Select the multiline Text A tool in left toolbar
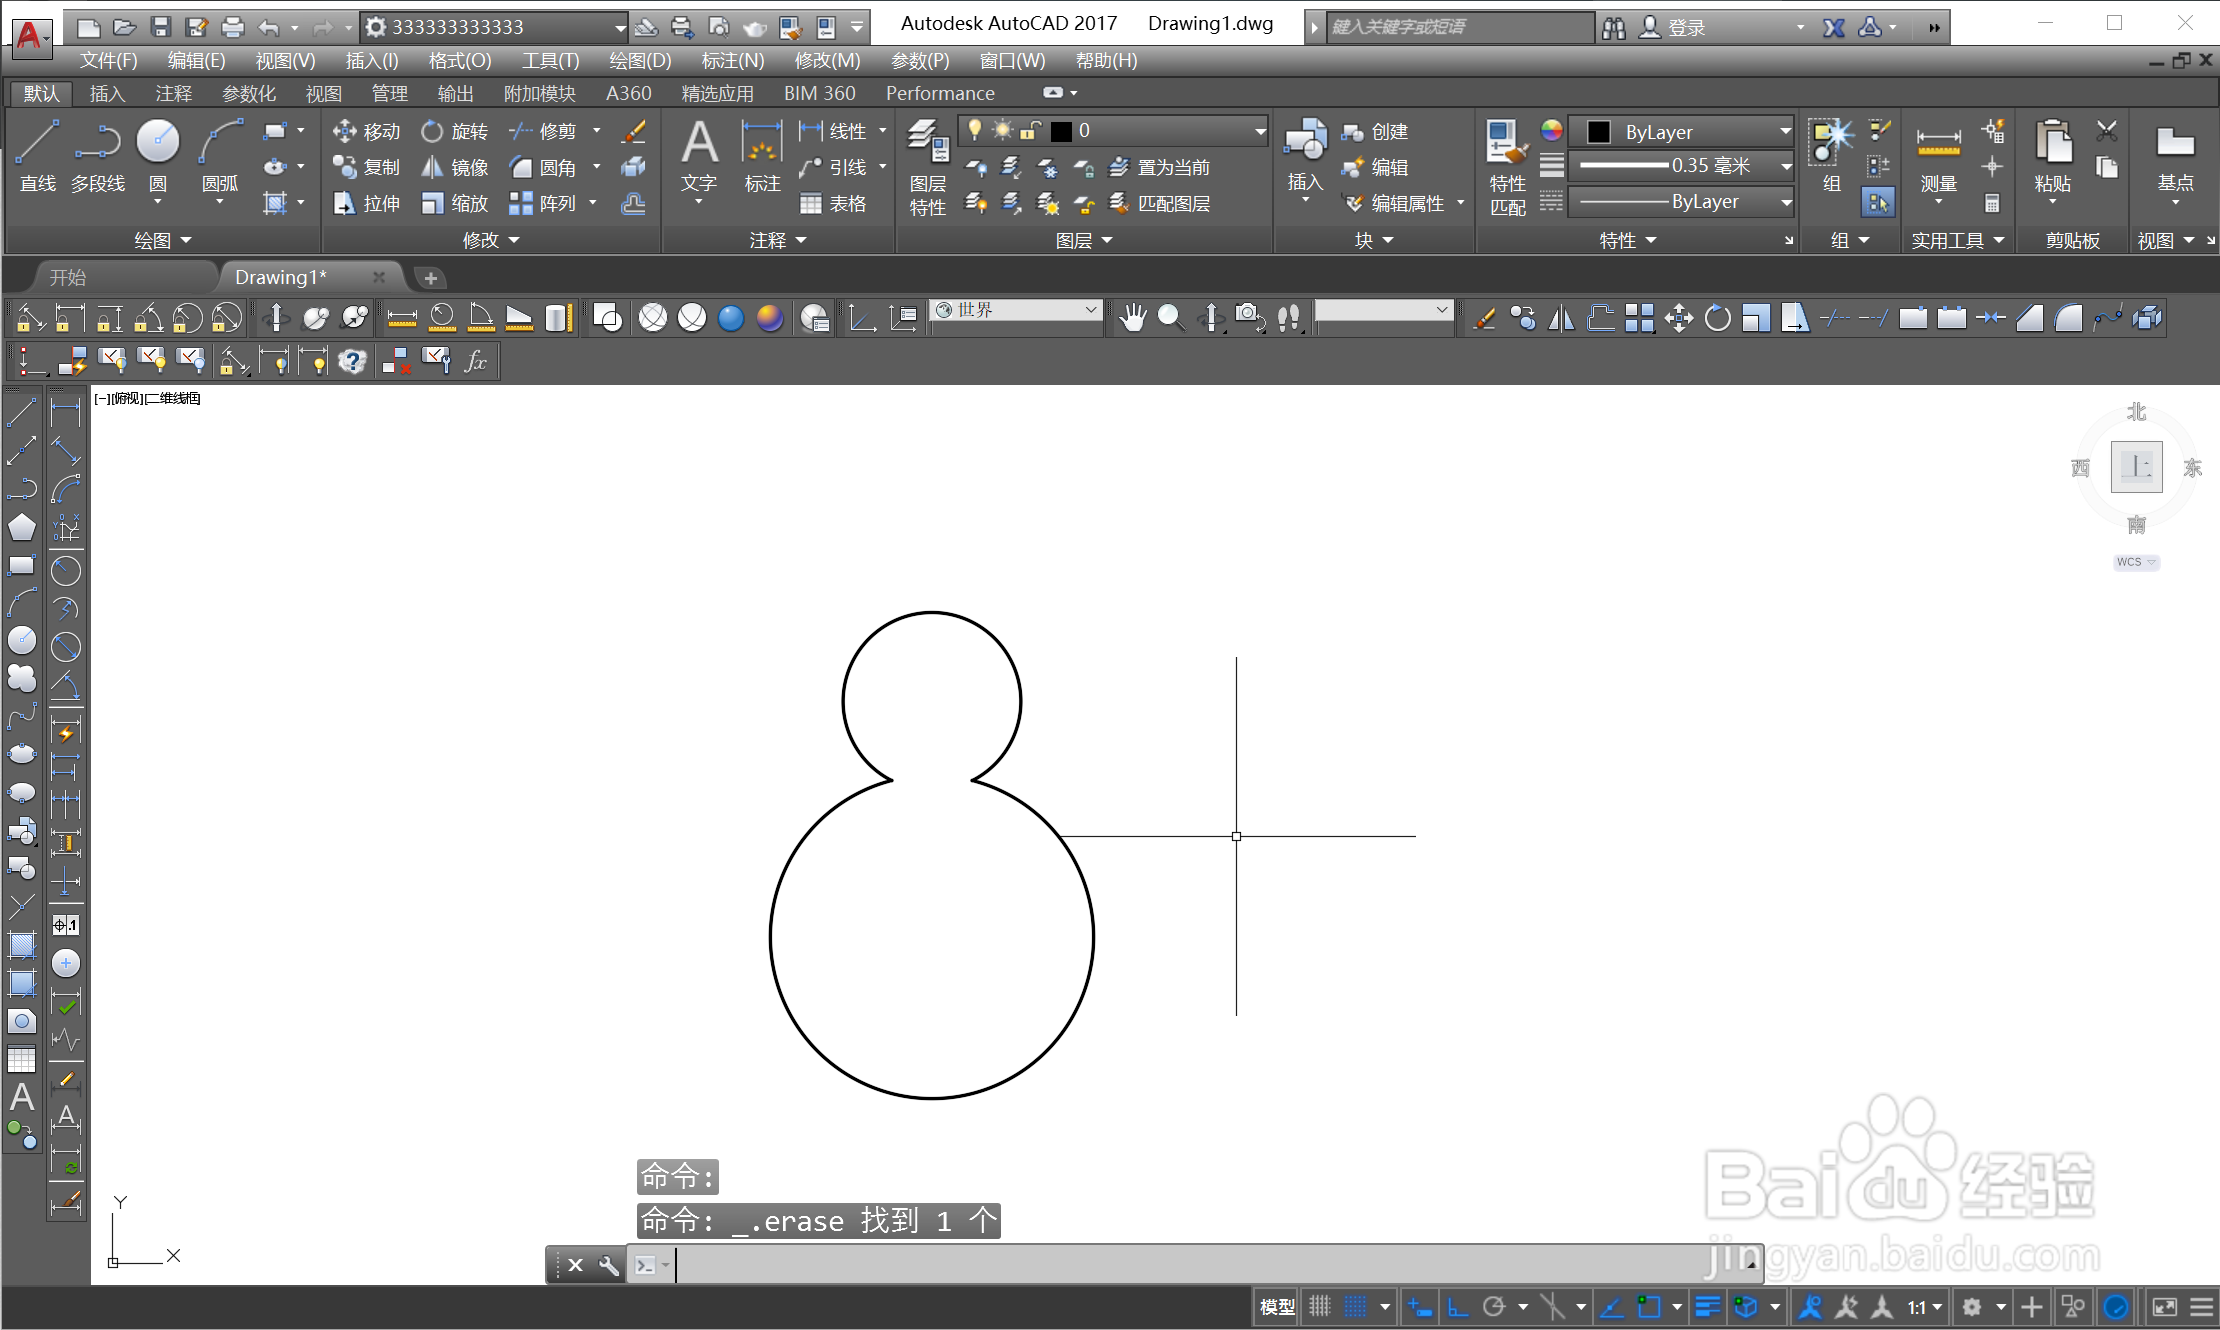 click(x=21, y=1097)
